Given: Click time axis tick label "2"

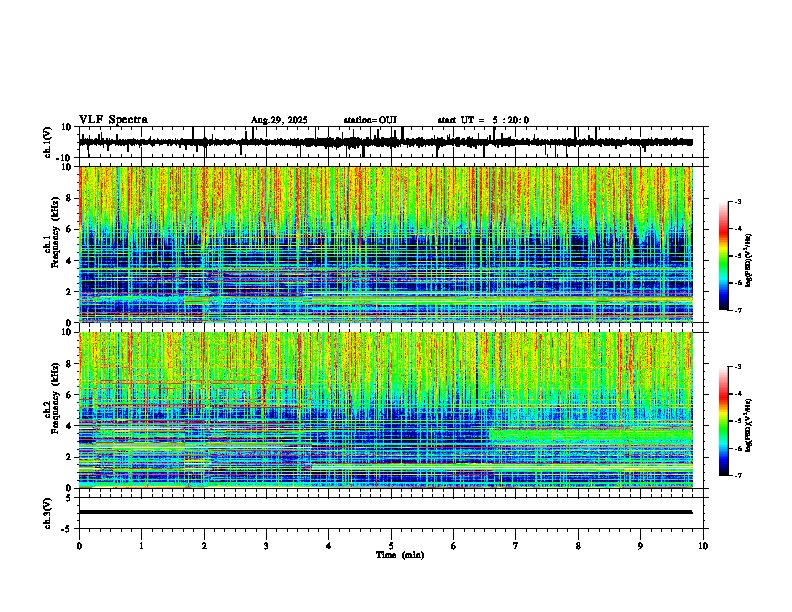Looking at the screenshot, I should [204, 546].
